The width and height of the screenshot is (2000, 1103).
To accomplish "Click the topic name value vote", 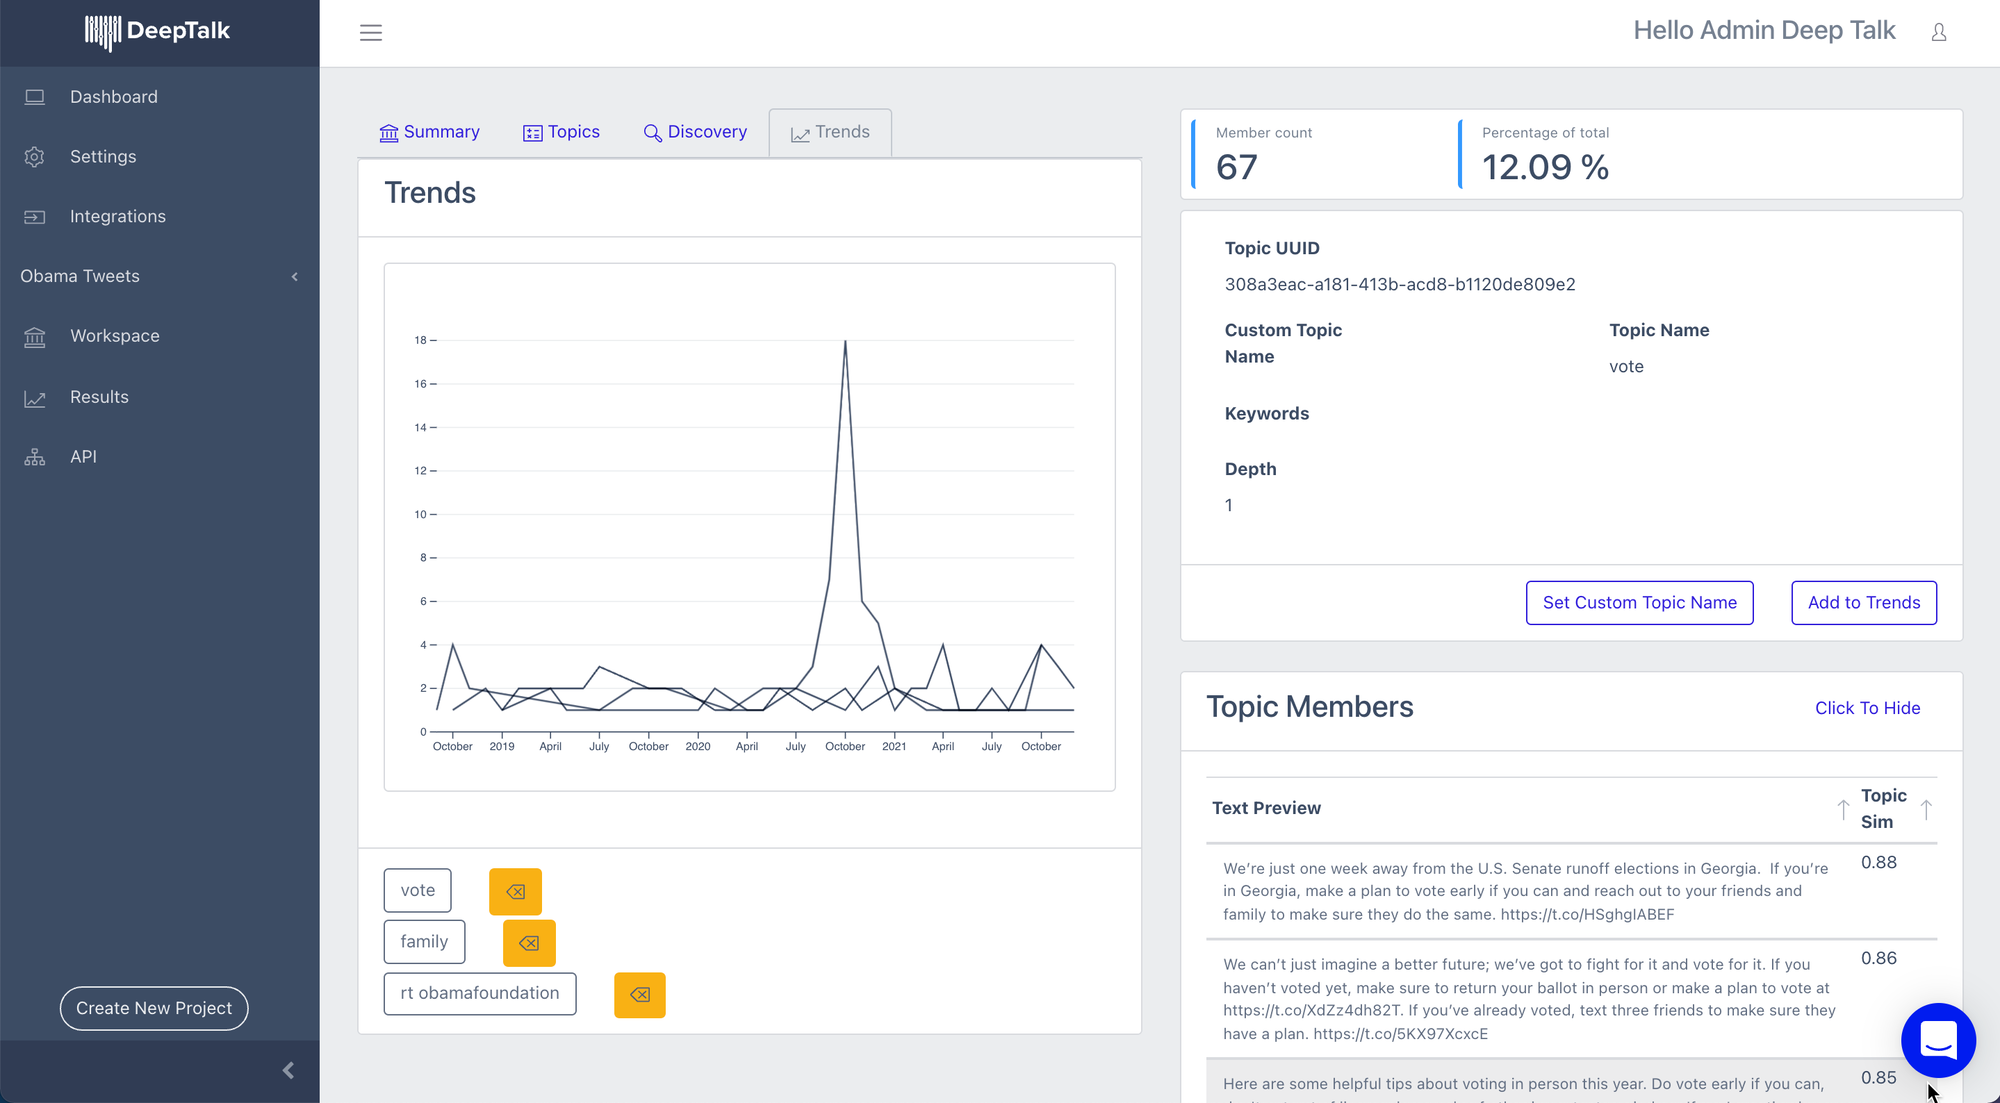I will (1626, 367).
